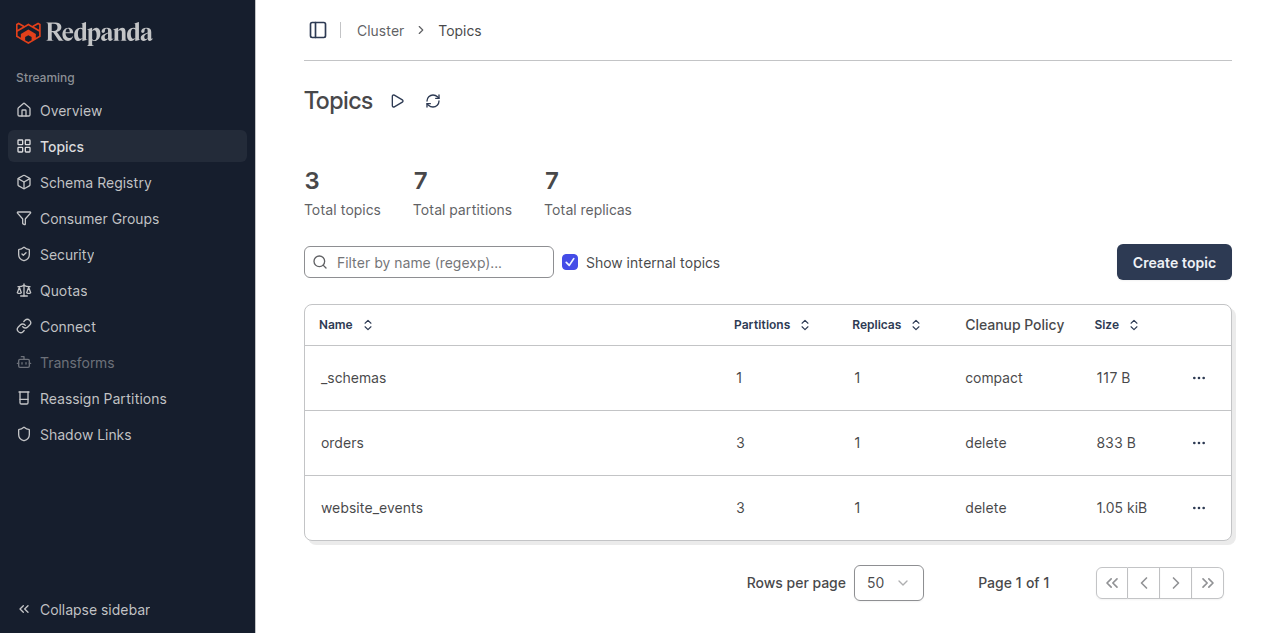The height and width of the screenshot is (633, 1280).
Task: Open the more options menu for website_events
Action: tap(1199, 508)
